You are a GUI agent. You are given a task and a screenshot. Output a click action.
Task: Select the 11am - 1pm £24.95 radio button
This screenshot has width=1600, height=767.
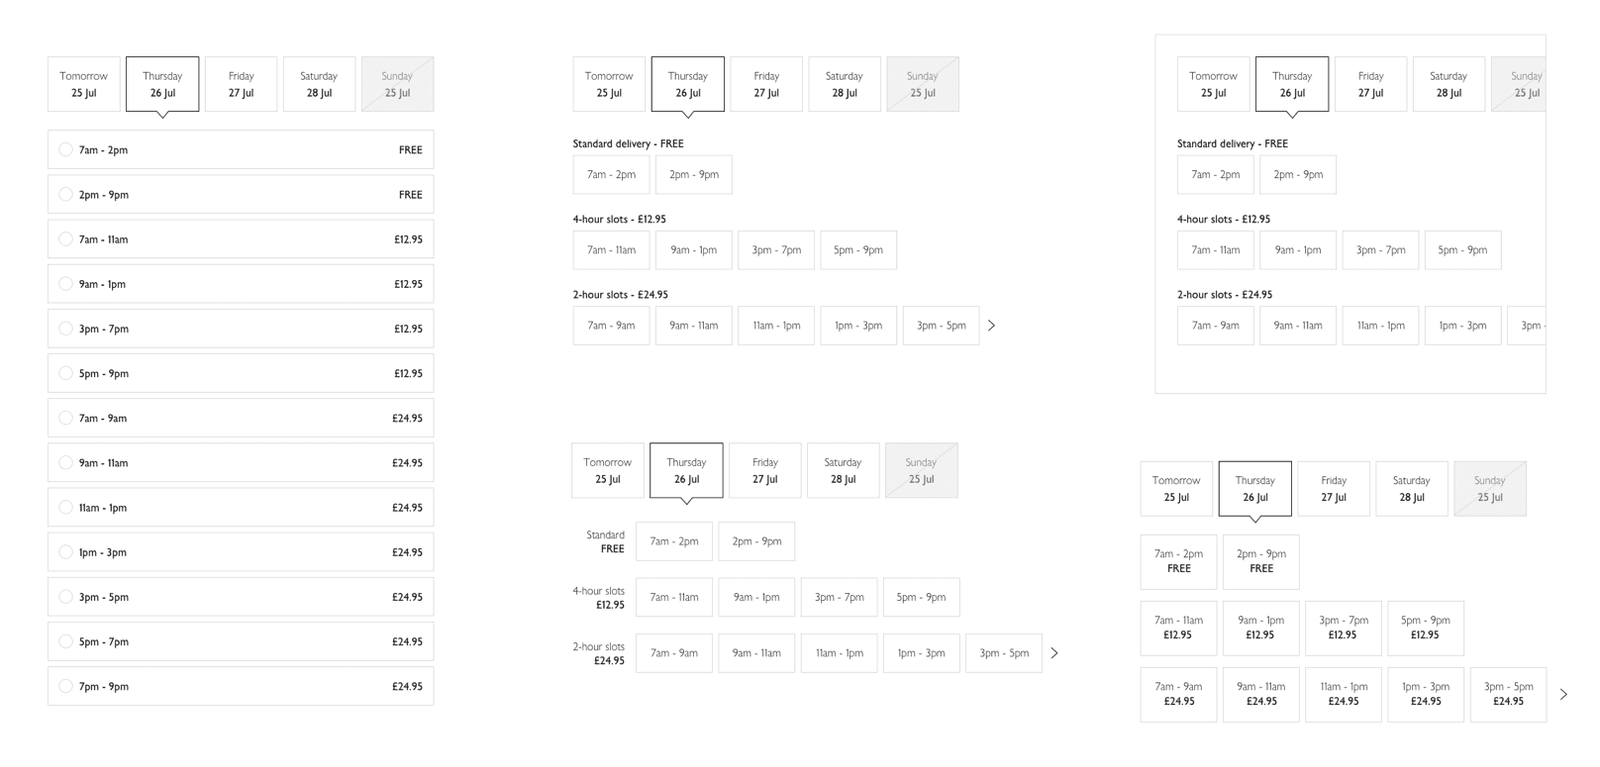tap(66, 507)
